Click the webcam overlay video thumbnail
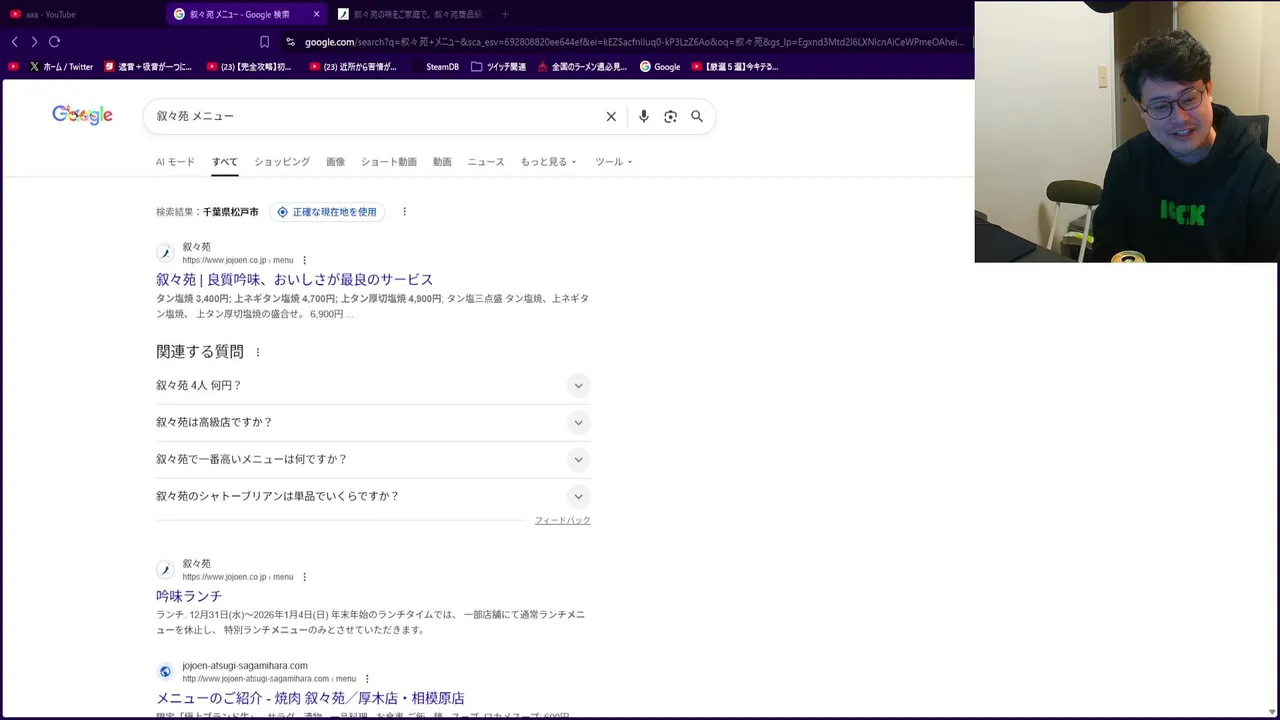The width and height of the screenshot is (1280, 720). [x=1126, y=132]
